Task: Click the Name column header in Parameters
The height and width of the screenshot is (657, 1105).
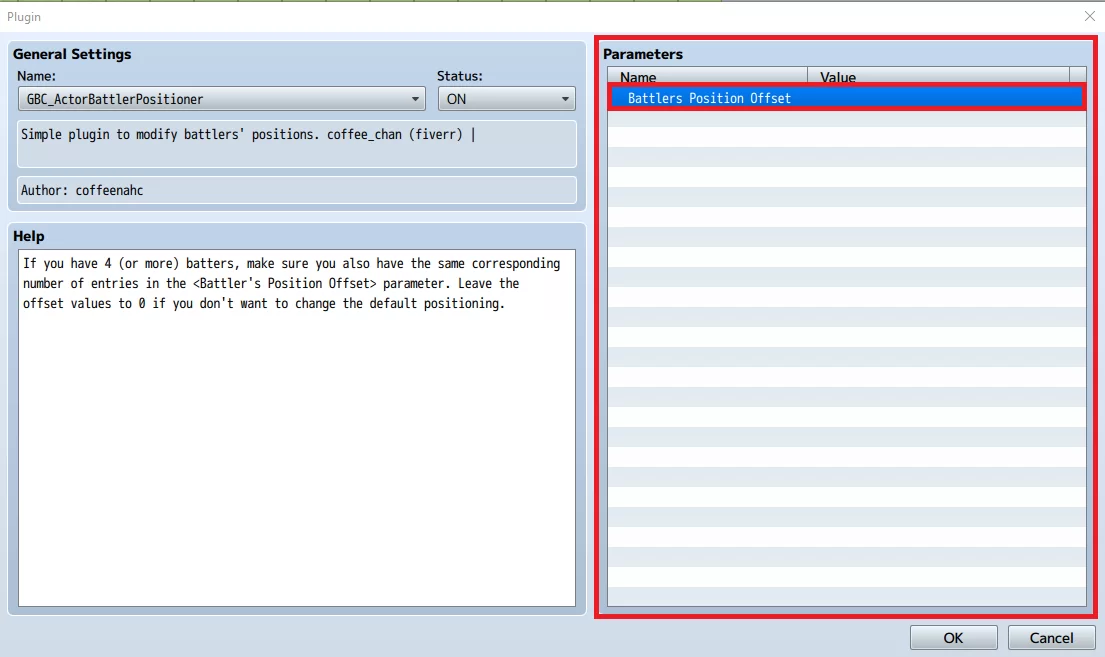Action: [x=708, y=76]
